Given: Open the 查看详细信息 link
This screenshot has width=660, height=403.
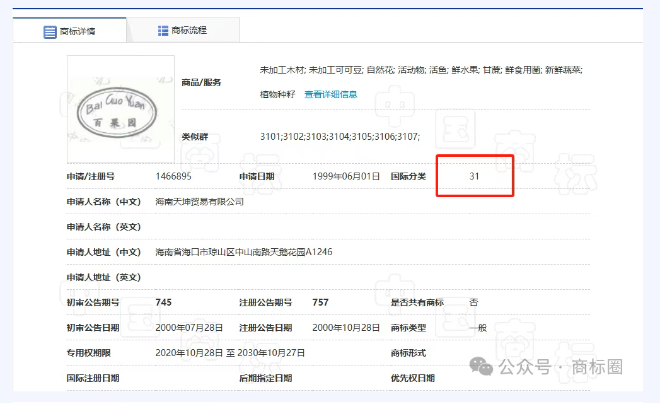Looking at the screenshot, I should coord(330,95).
